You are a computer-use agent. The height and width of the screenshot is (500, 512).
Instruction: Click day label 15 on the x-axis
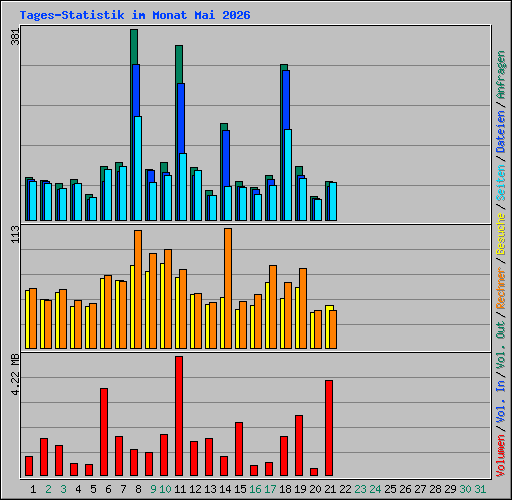tap(240, 489)
